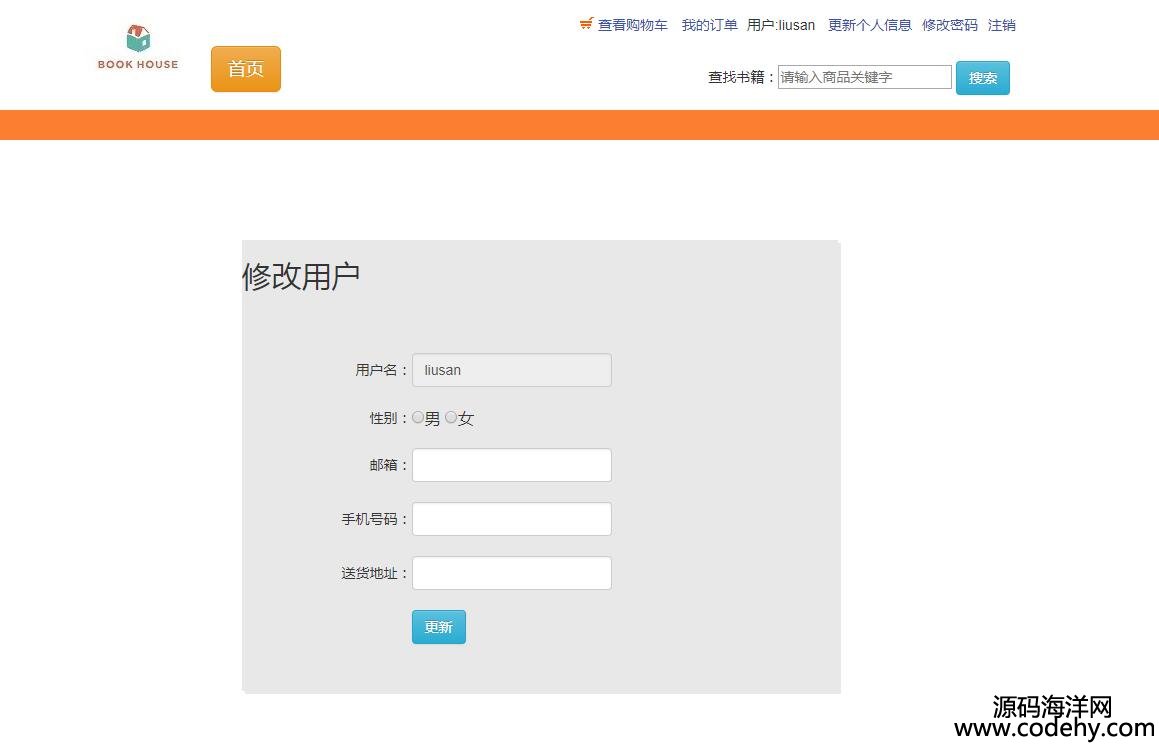Log out via 注销 link
This screenshot has height=748, width=1159.
[1001, 25]
